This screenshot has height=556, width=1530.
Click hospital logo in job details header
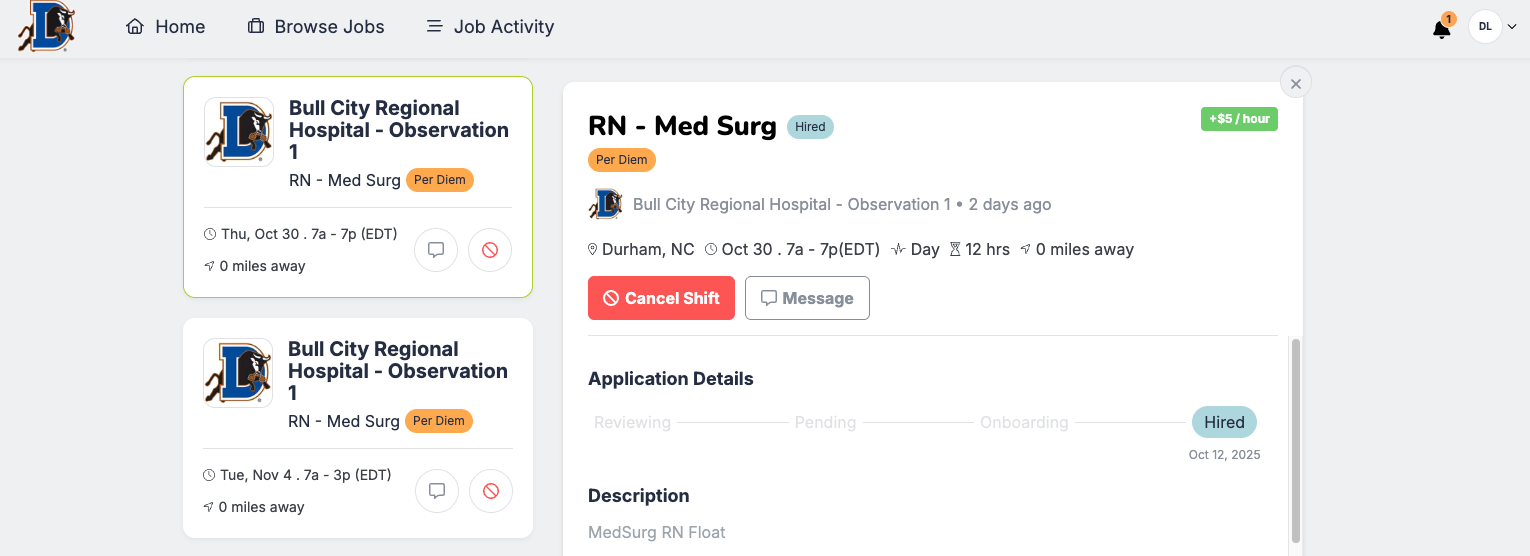[x=605, y=204]
